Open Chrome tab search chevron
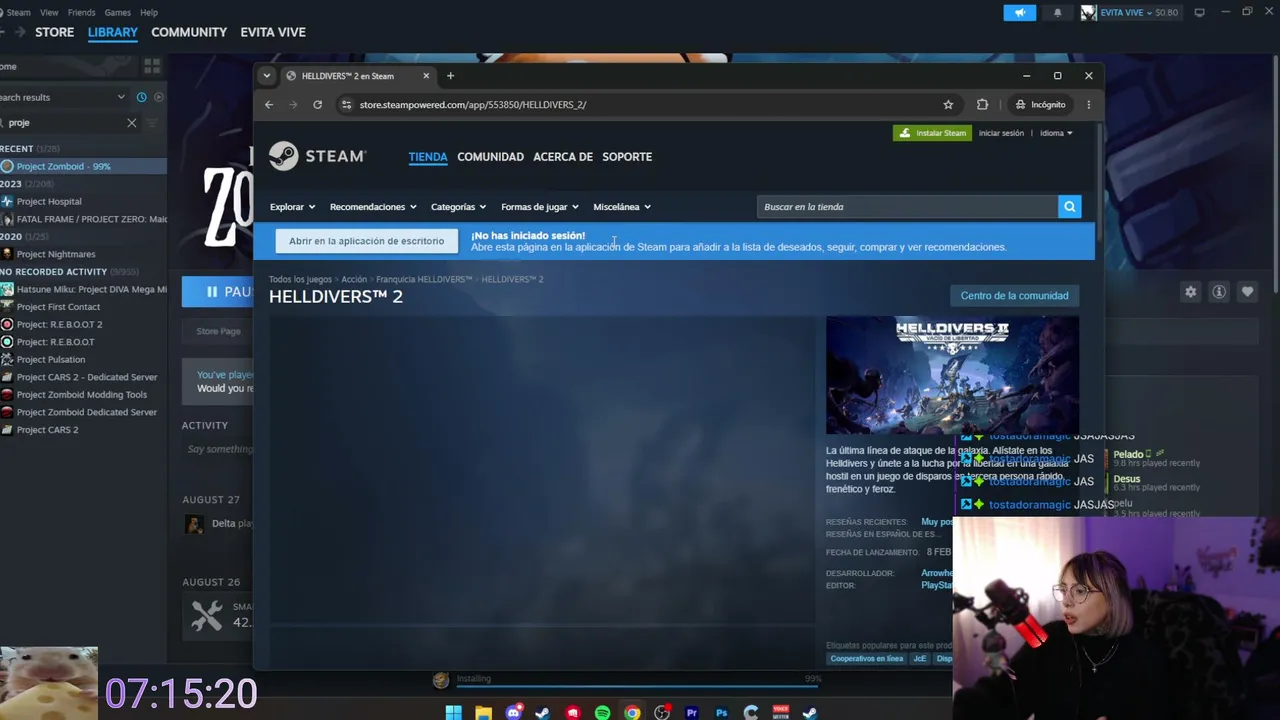1280x720 pixels. [x=266, y=76]
